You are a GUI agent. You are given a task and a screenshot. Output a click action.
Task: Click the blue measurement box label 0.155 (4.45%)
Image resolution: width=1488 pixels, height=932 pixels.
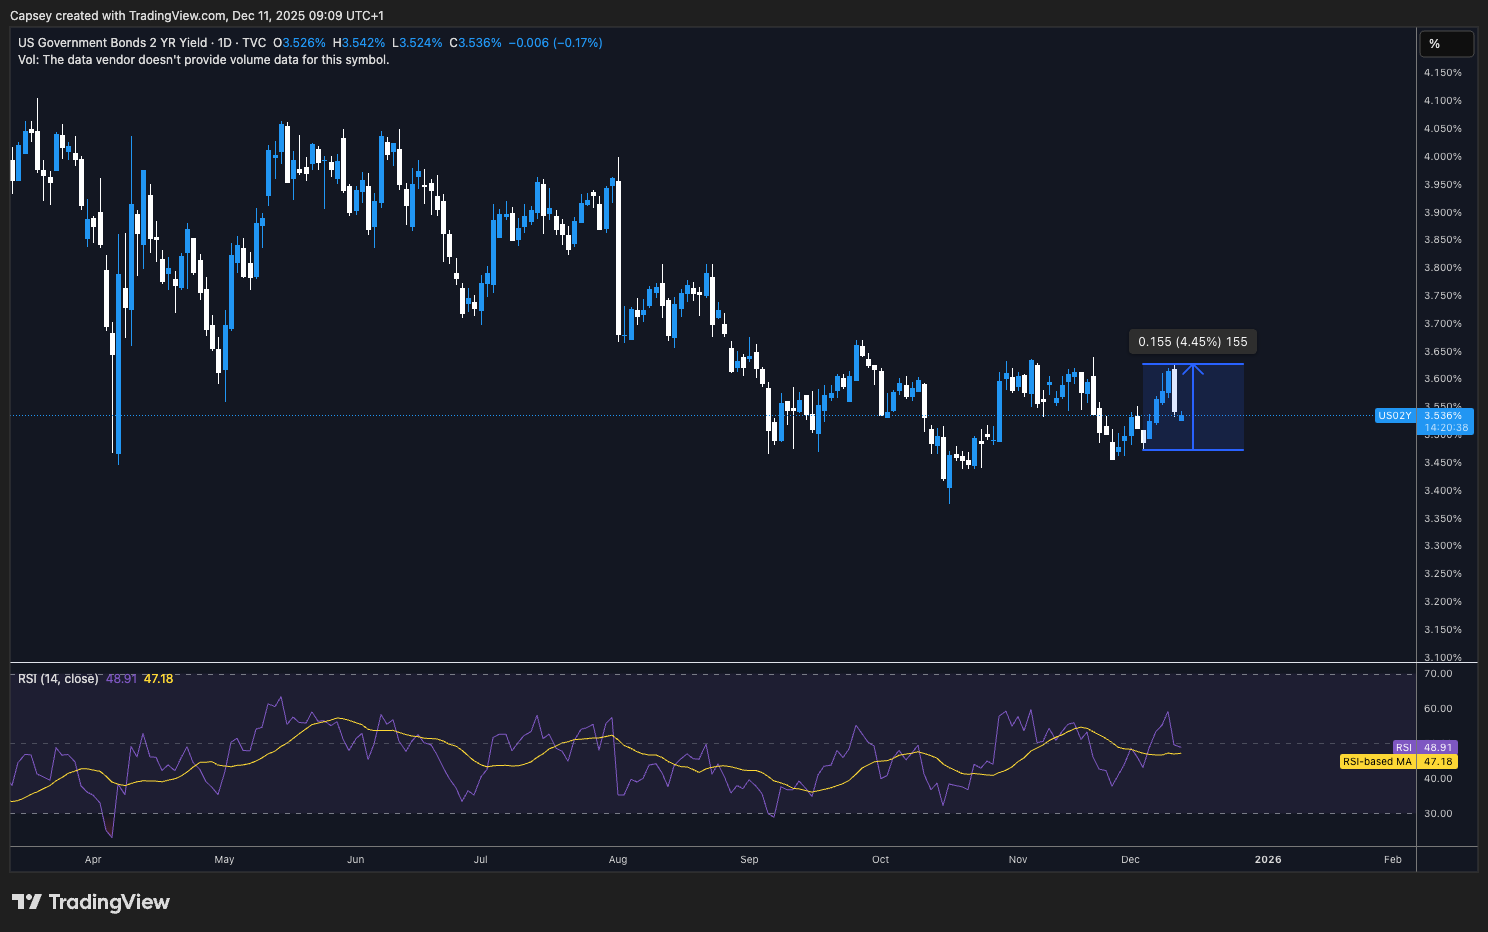point(1192,341)
